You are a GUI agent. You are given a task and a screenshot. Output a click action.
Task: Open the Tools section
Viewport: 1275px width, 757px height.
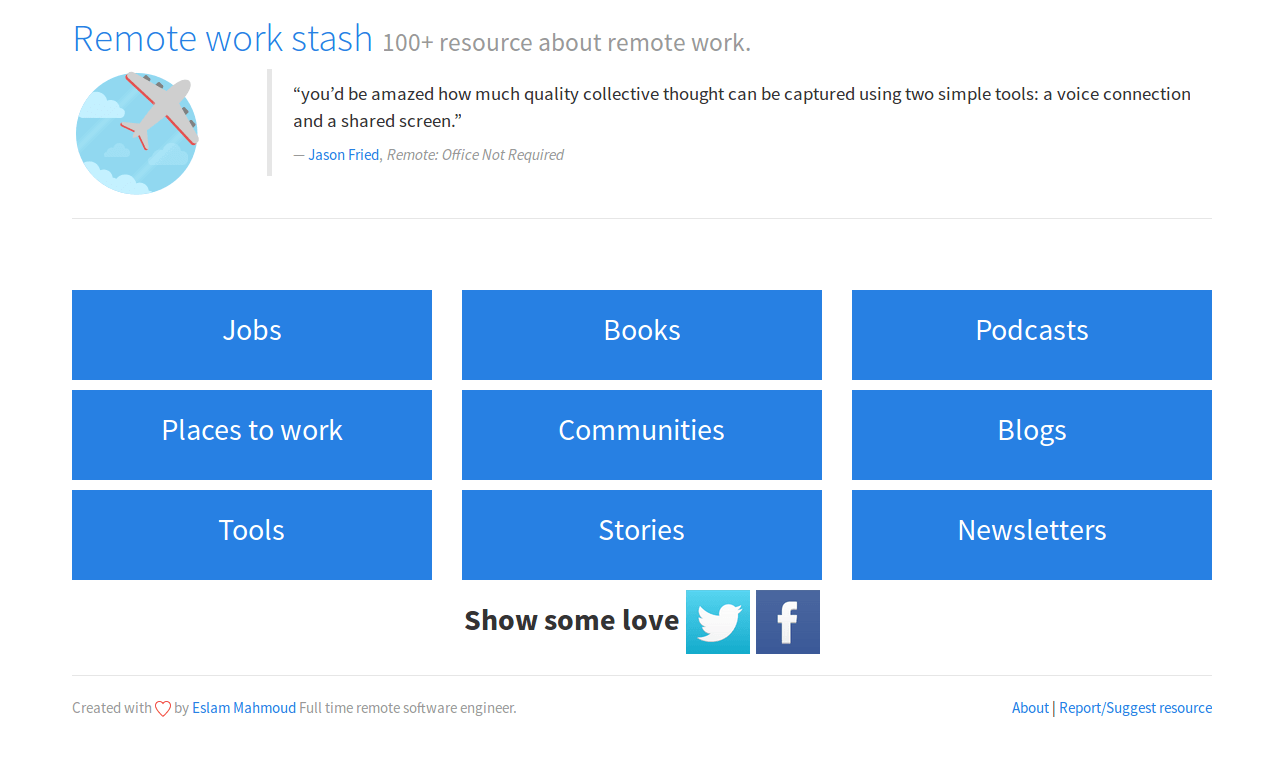[x=251, y=534]
